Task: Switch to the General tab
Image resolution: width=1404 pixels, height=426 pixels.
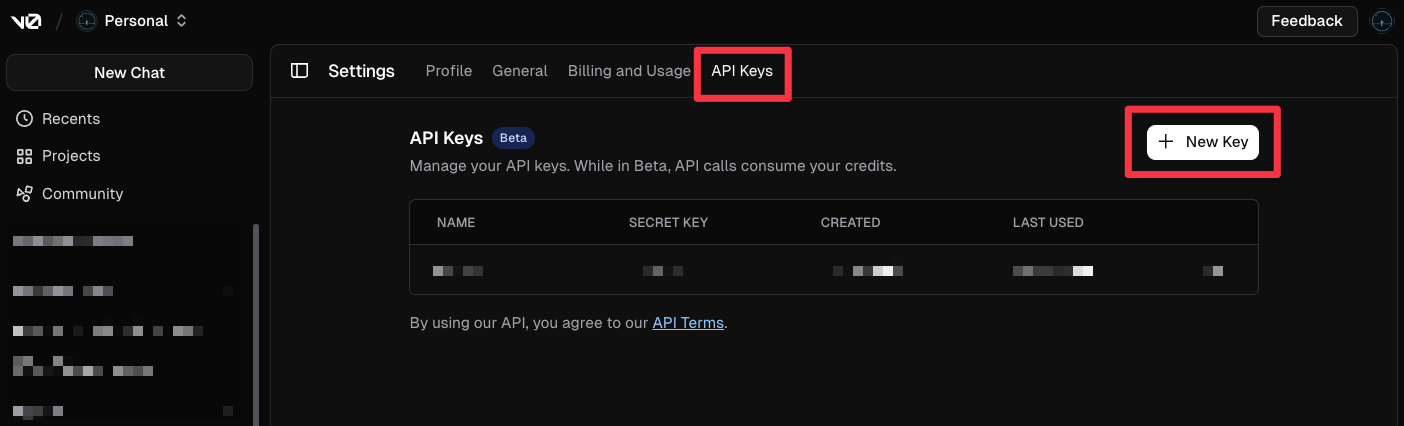Action: pyautogui.click(x=520, y=71)
